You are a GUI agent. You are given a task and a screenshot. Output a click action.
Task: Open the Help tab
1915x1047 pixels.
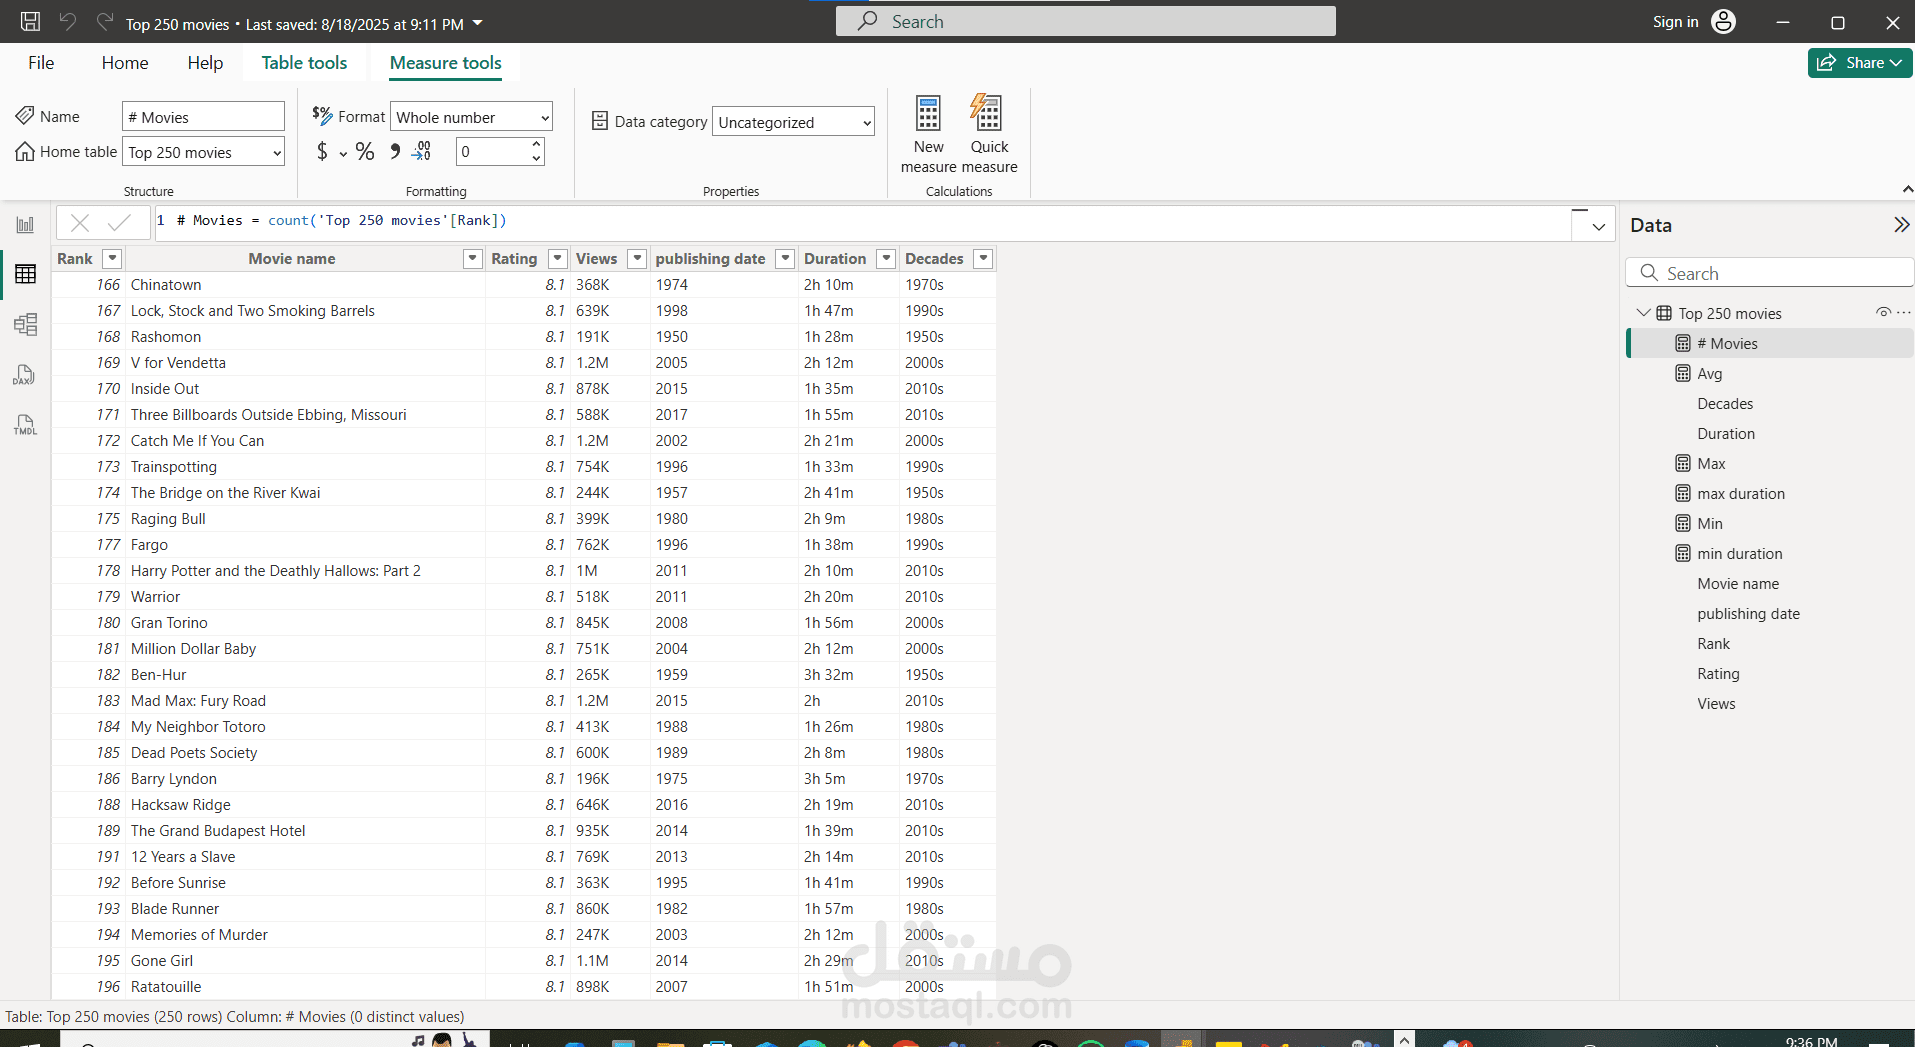[205, 63]
